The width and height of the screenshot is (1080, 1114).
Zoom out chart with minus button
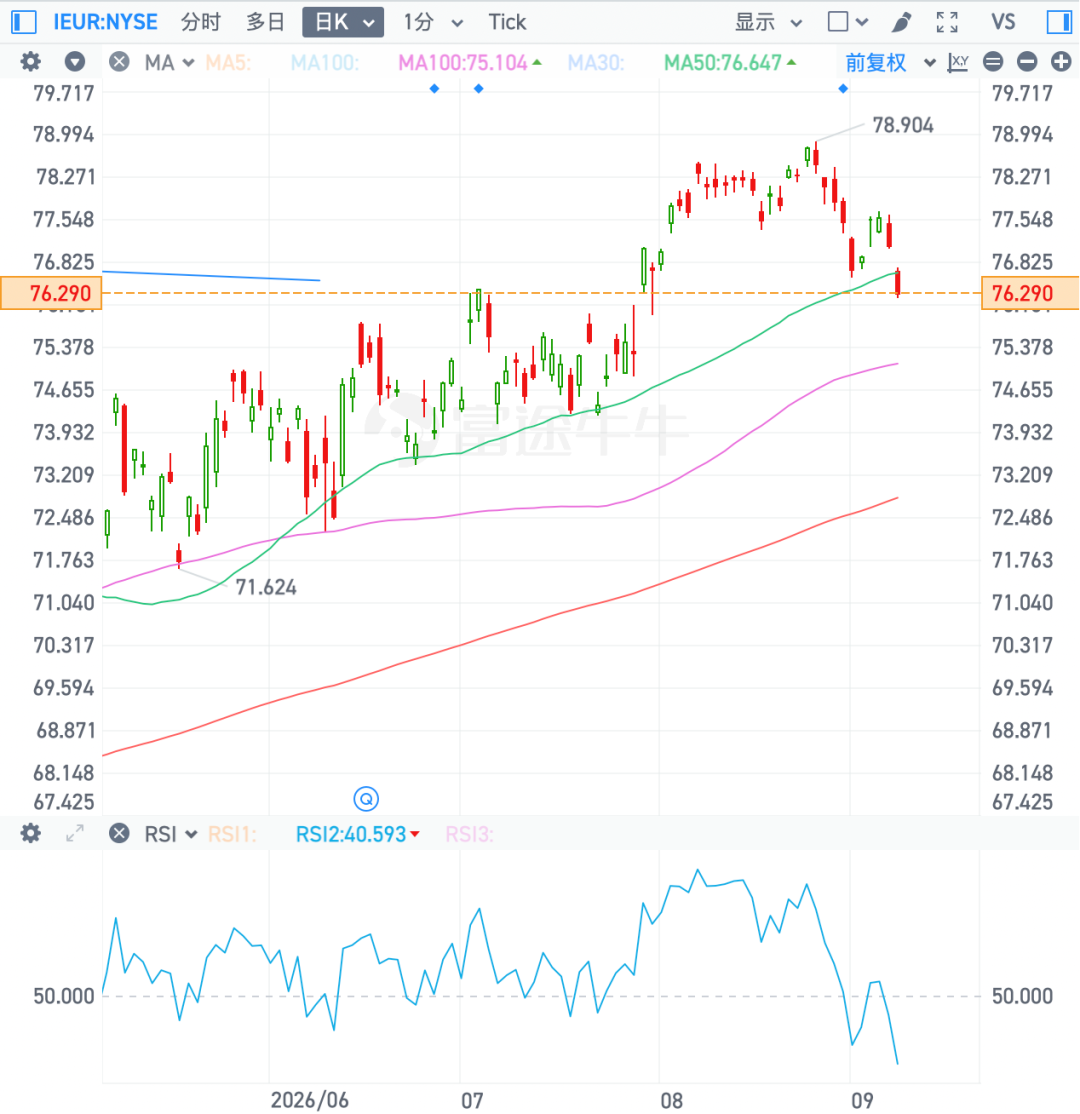(1027, 62)
